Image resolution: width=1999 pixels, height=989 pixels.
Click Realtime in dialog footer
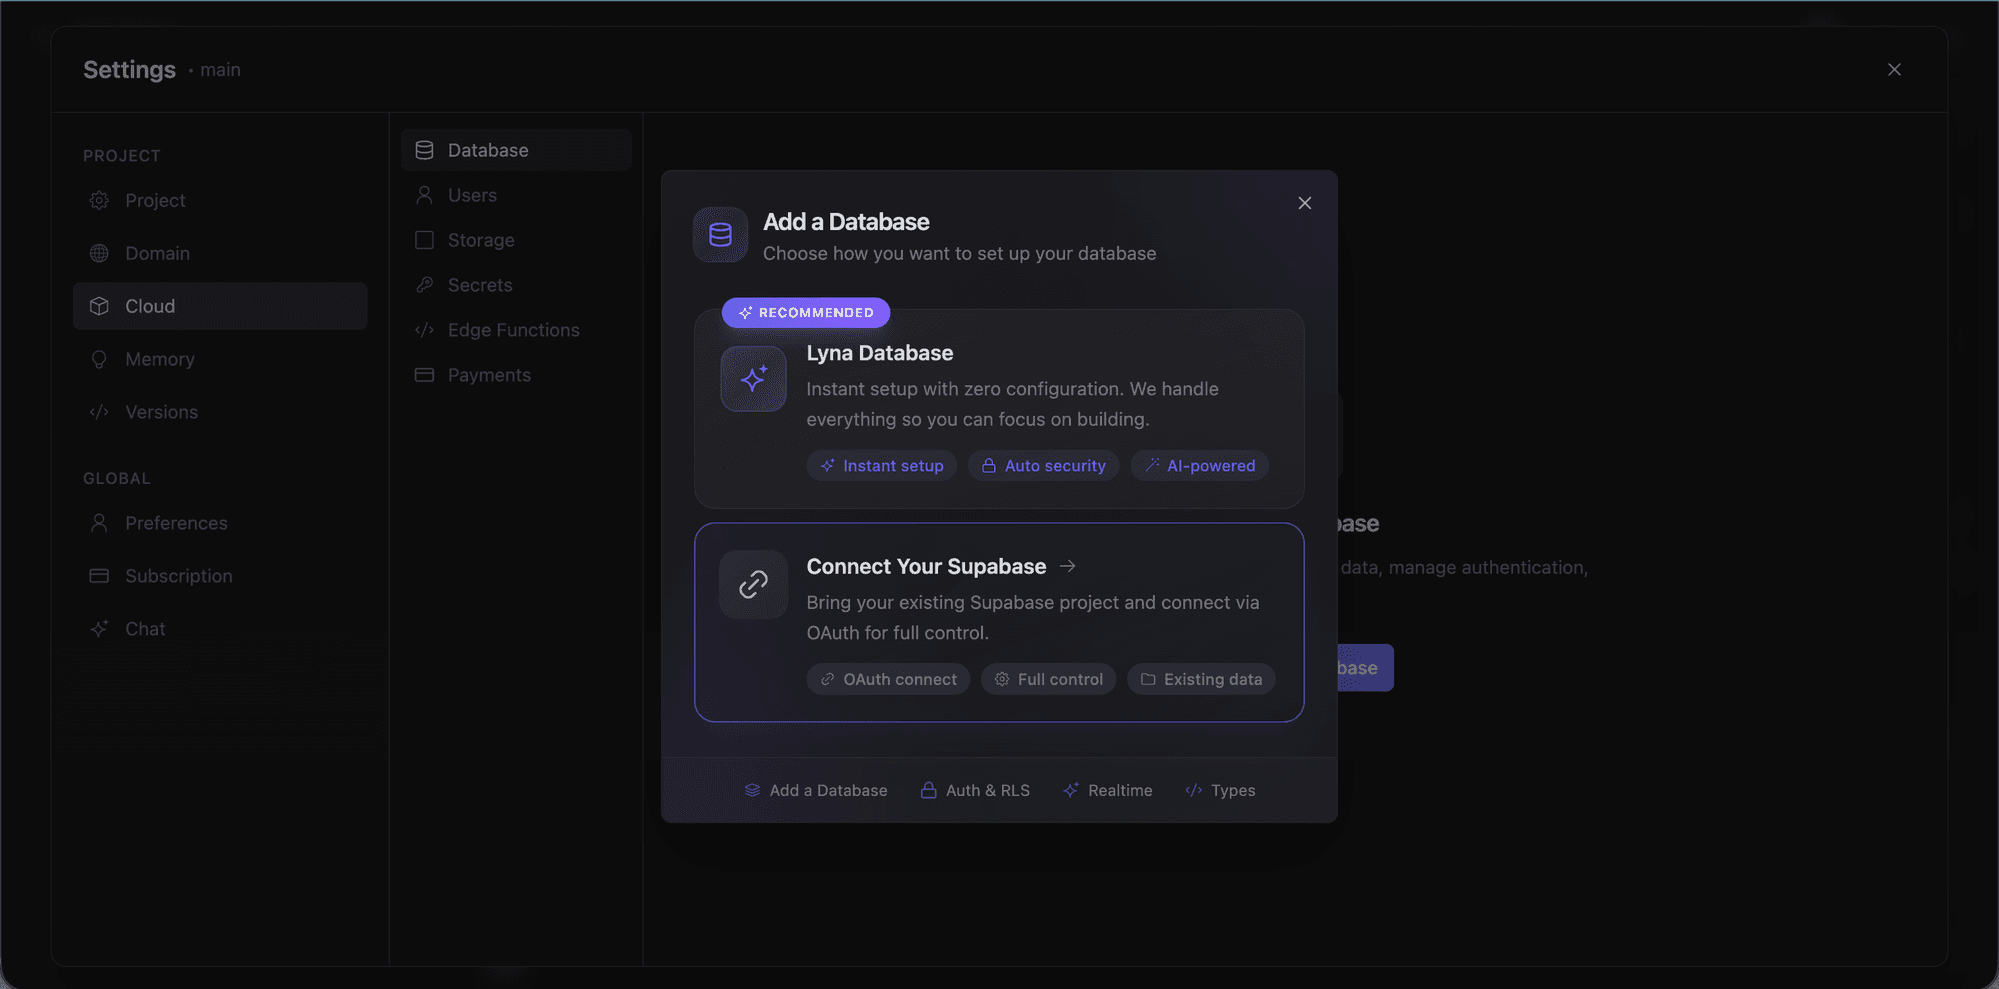coord(1108,790)
